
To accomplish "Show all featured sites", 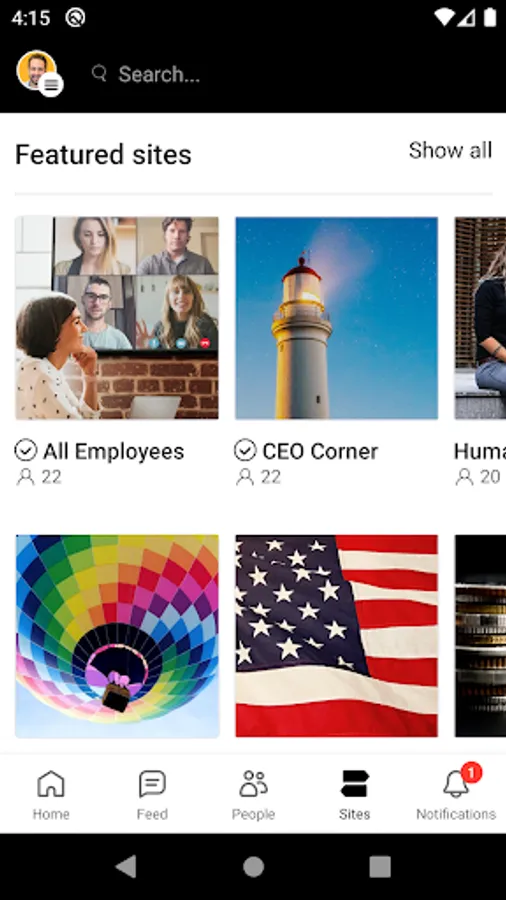I will click(450, 150).
